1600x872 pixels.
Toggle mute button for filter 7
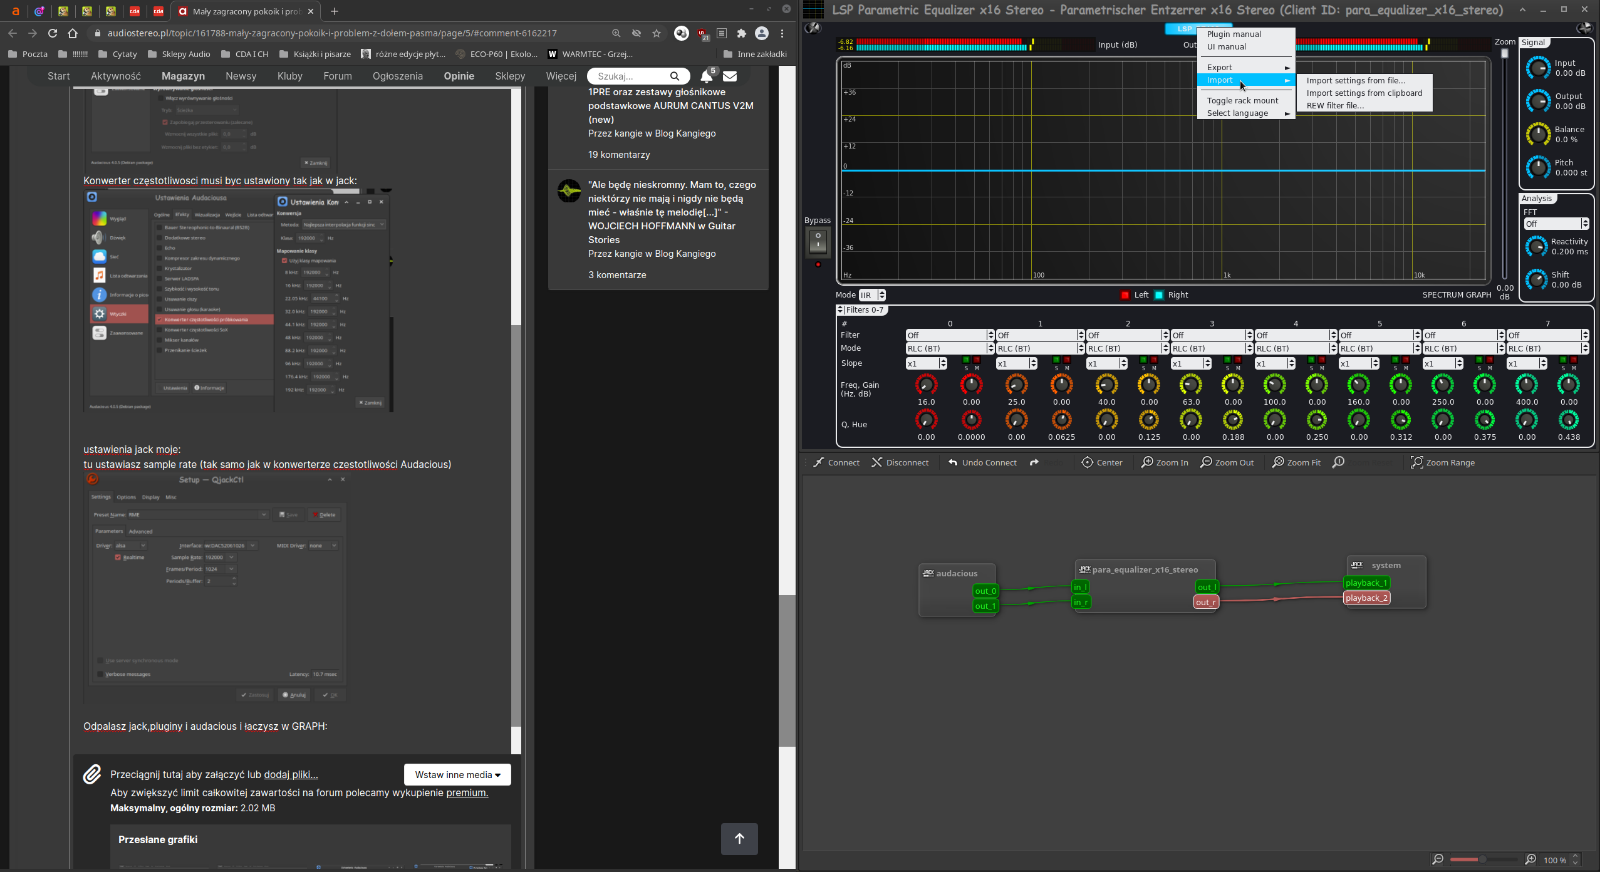[1576, 361]
